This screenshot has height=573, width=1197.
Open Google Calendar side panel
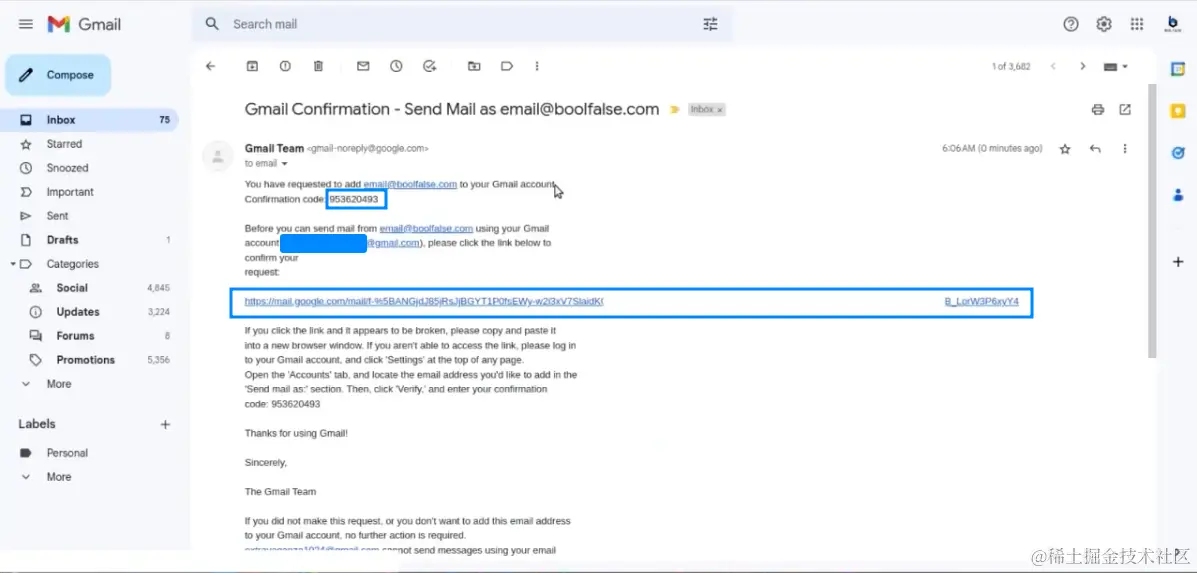[1178, 69]
